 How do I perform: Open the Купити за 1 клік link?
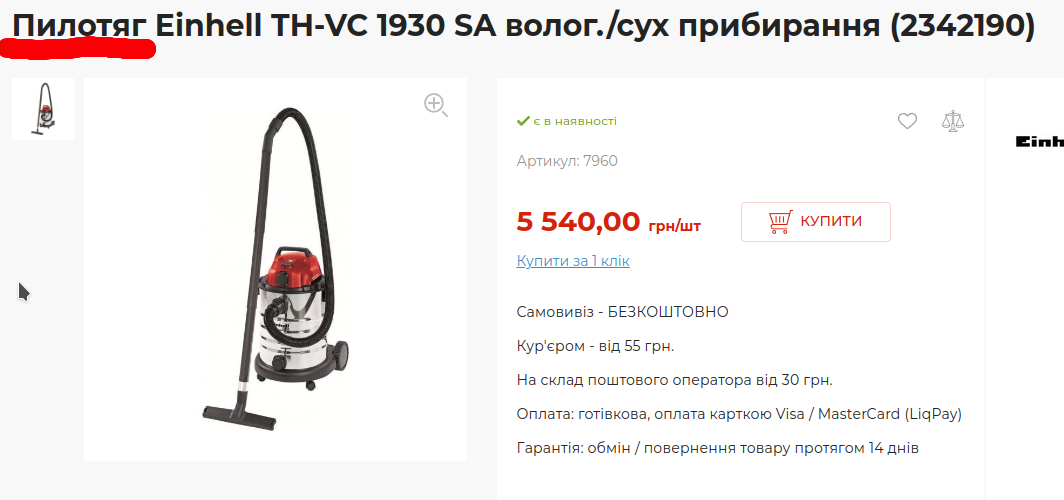pyautogui.click(x=573, y=261)
